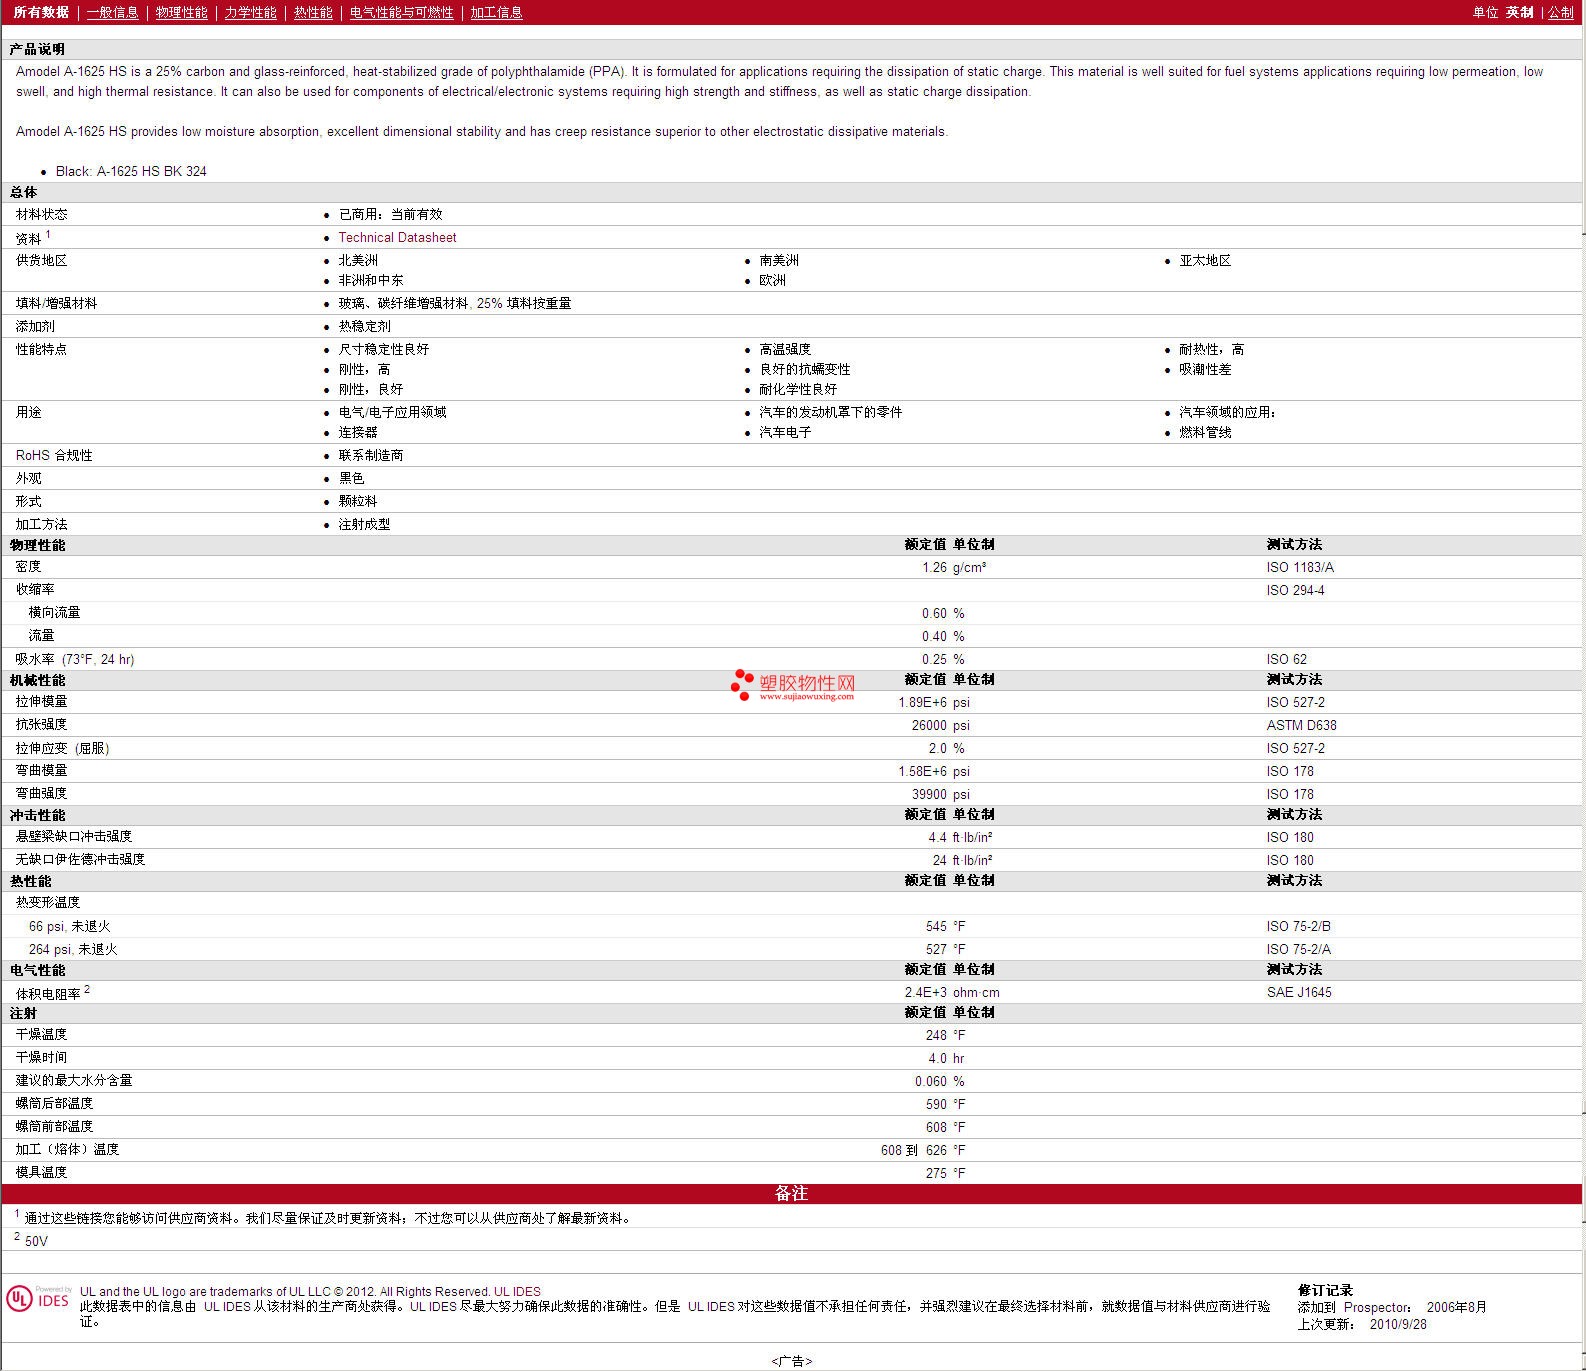1586x1371 pixels.
Task: Open the UL IDES link after "All Rights Reserved."
Action: pos(517,1291)
